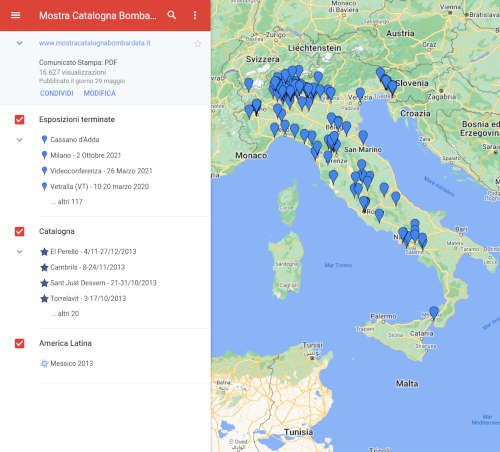Click America Latina layer title
The image size is (500, 452).
(x=65, y=343)
